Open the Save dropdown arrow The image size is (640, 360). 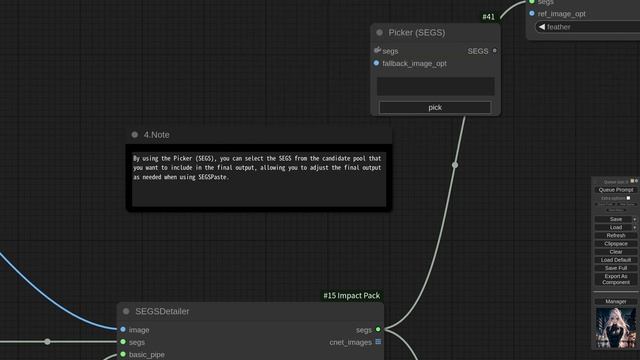tap(635, 219)
